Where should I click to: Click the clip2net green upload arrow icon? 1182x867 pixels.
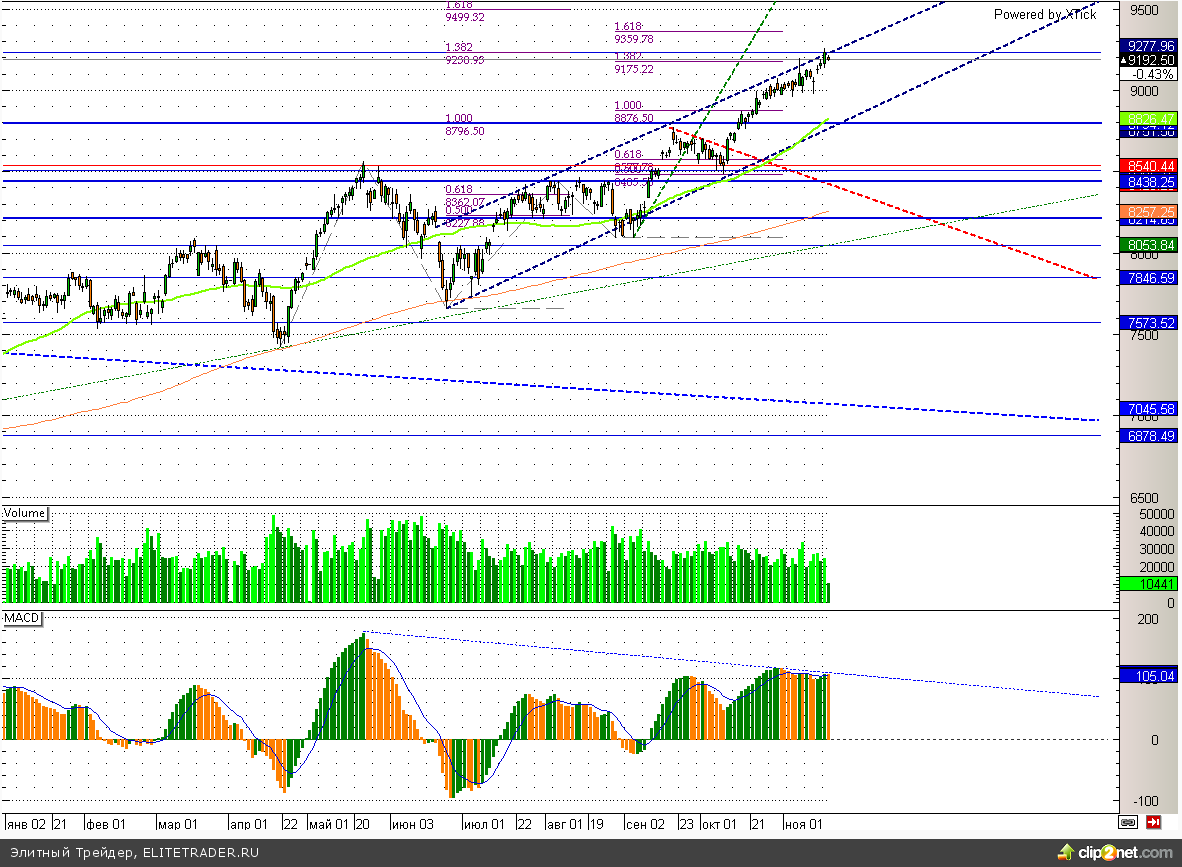pos(1067,852)
